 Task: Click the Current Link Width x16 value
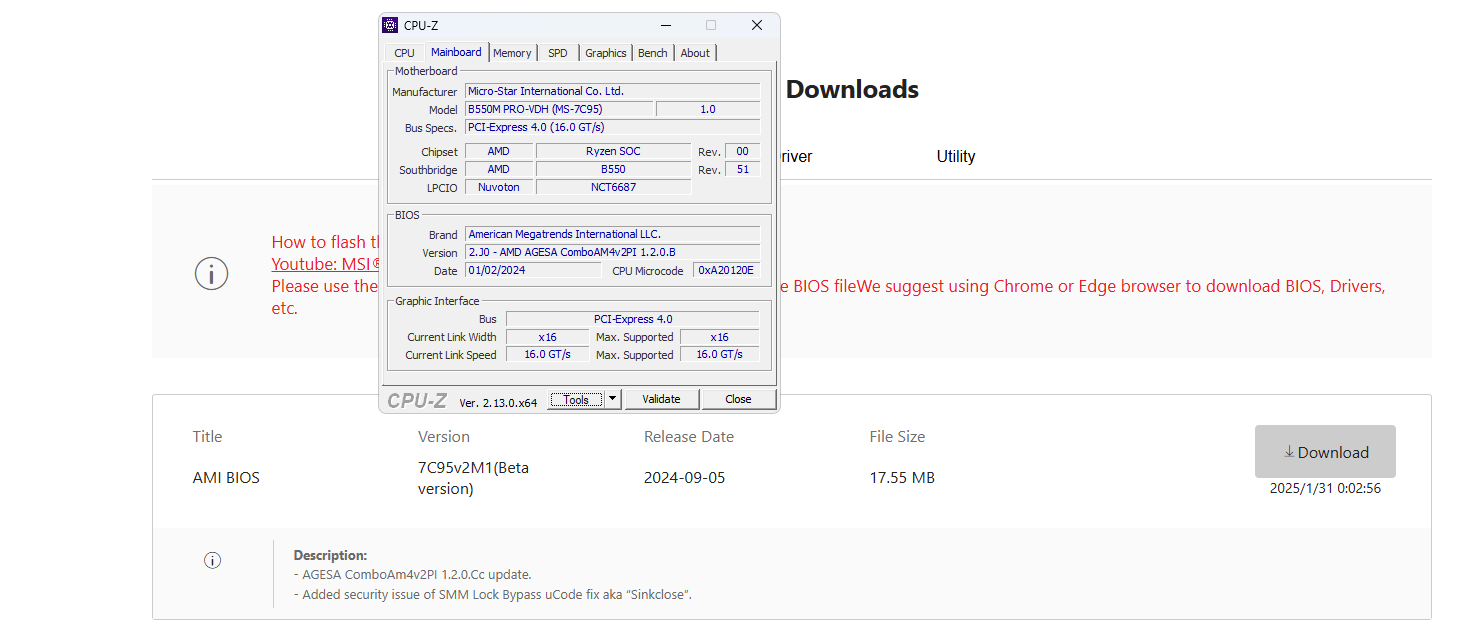click(x=547, y=337)
